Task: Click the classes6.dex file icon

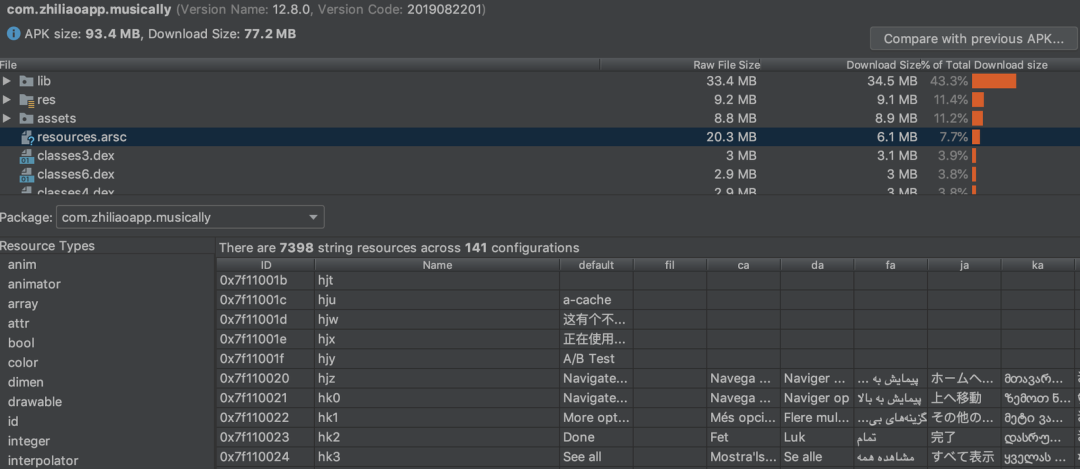Action: 27,174
